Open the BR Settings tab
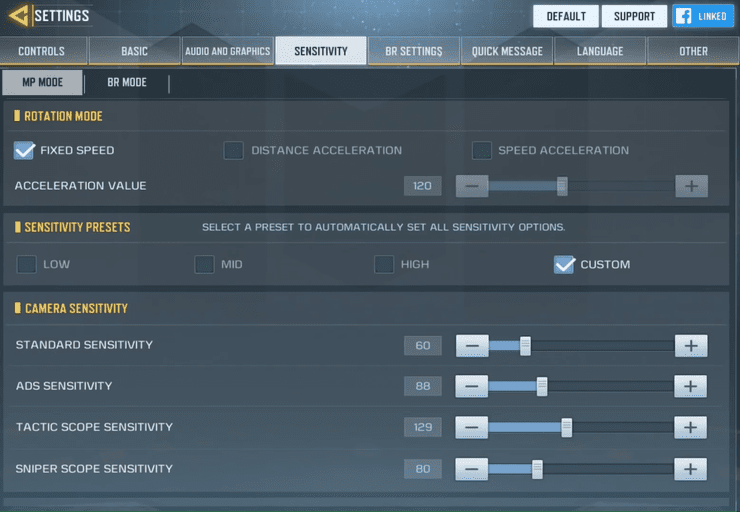This screenshot has height=512, width=740. (x=414, y=51)
